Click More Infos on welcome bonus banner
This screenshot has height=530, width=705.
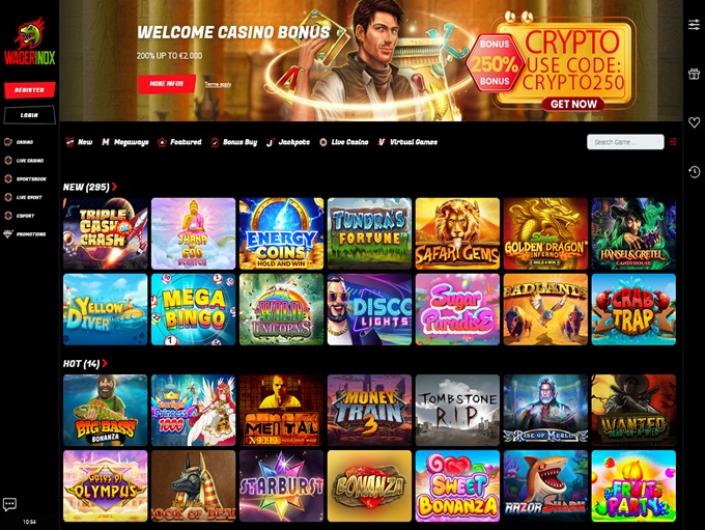167,84
